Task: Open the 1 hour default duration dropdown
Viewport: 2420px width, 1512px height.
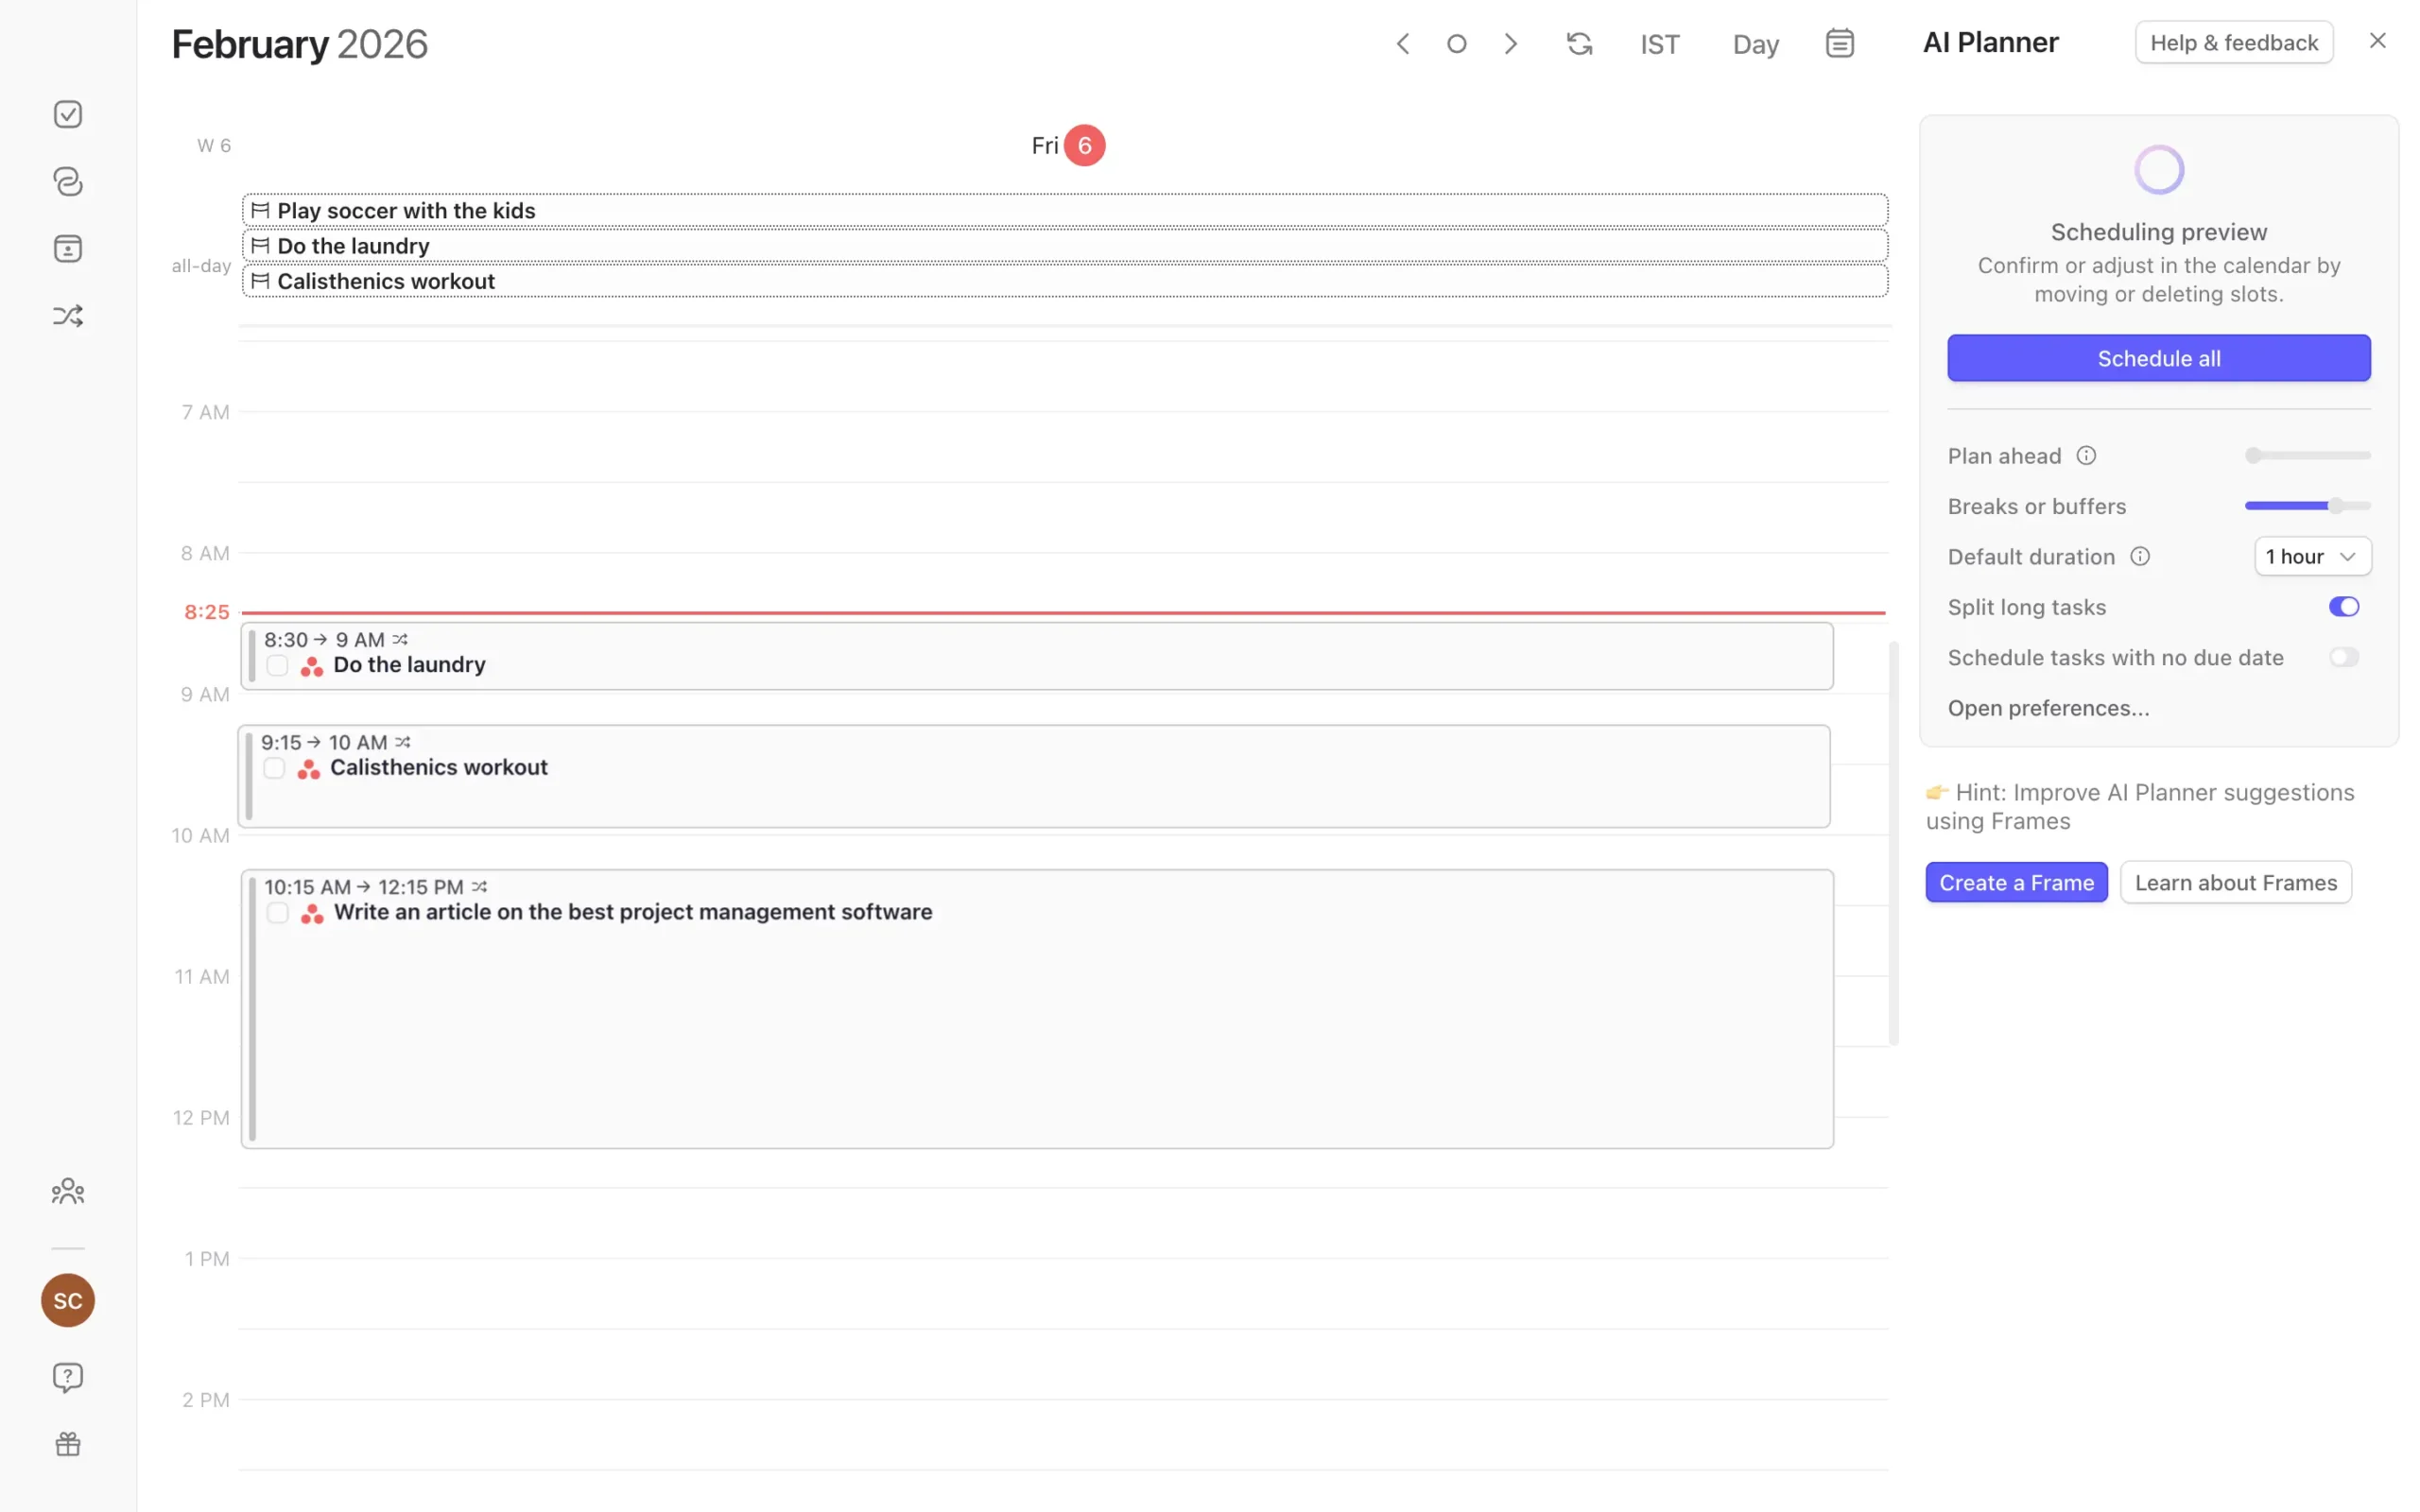Action: click(2312, 556)
